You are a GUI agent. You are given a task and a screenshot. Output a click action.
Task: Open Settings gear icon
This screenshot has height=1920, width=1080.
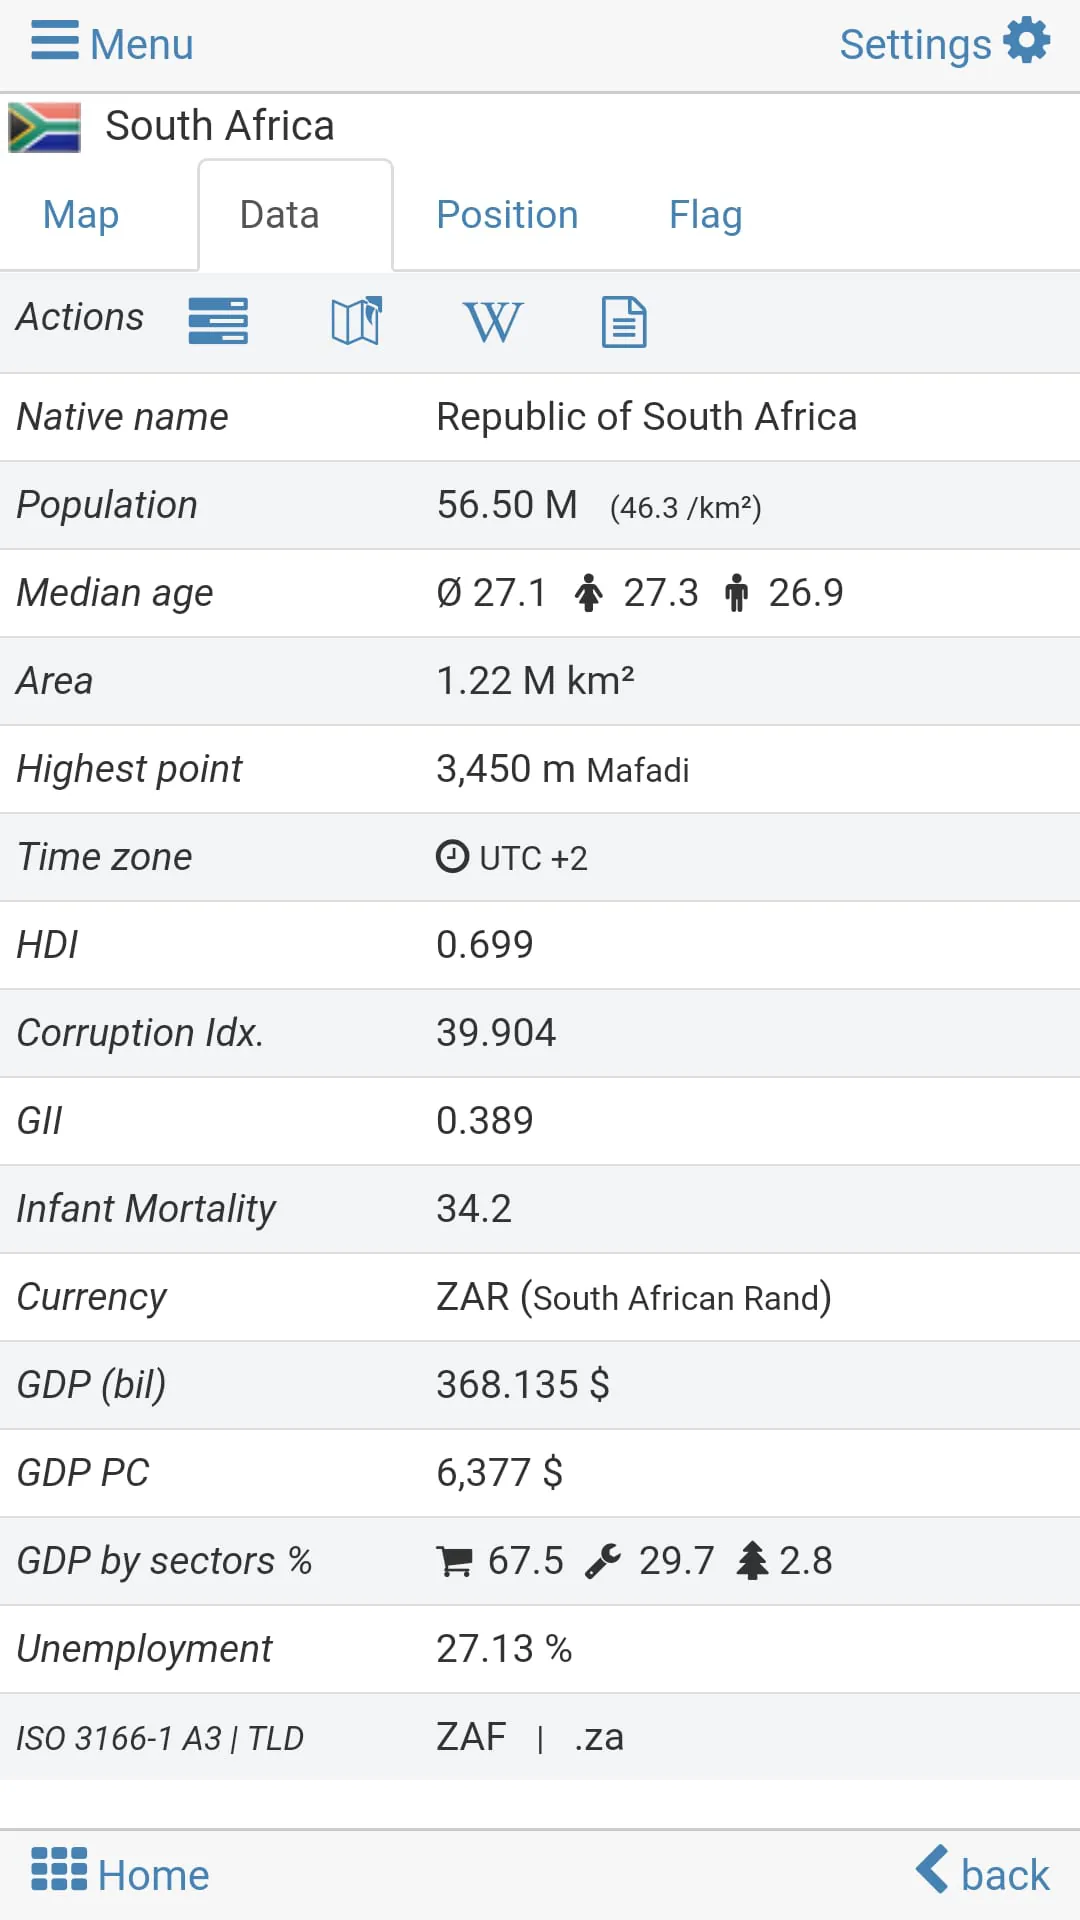[1027, 41]
